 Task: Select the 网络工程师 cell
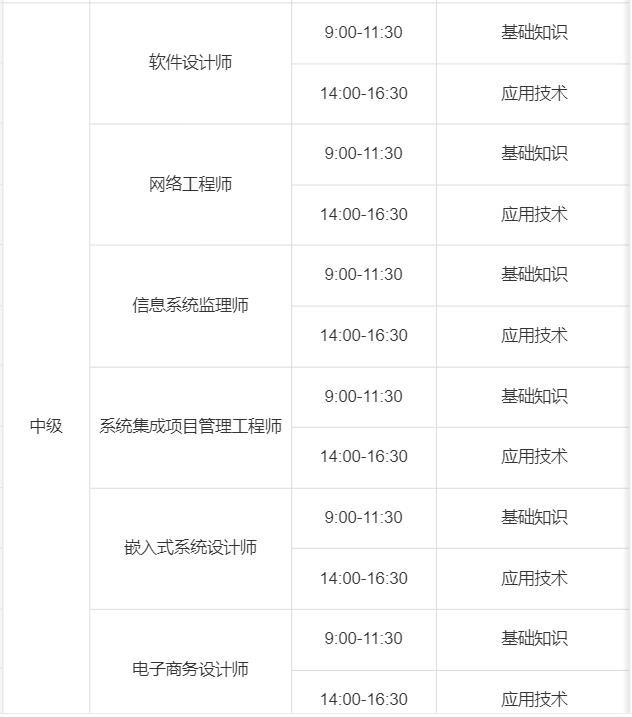click(190, 184)
